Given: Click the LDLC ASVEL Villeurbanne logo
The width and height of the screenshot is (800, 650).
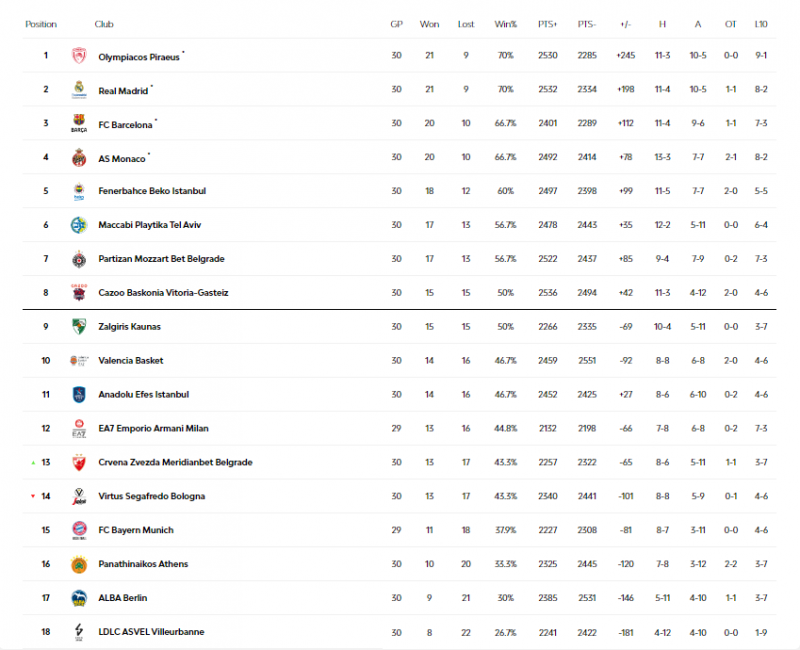Looking at the screenshot, I should (x=79, y=632).
